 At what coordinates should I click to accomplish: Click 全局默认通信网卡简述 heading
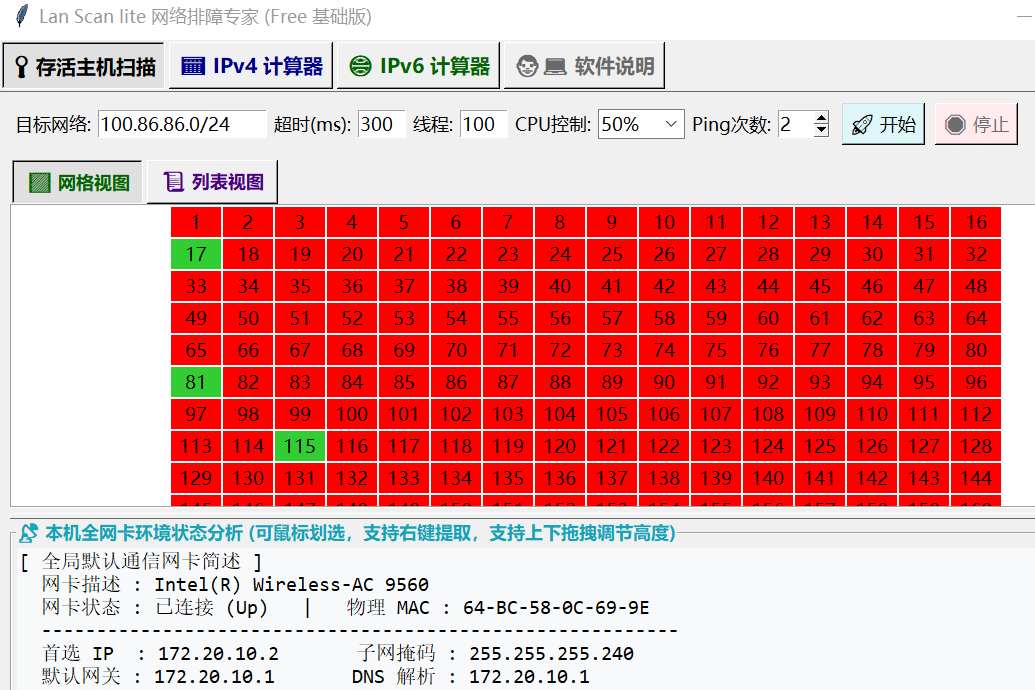141,561
